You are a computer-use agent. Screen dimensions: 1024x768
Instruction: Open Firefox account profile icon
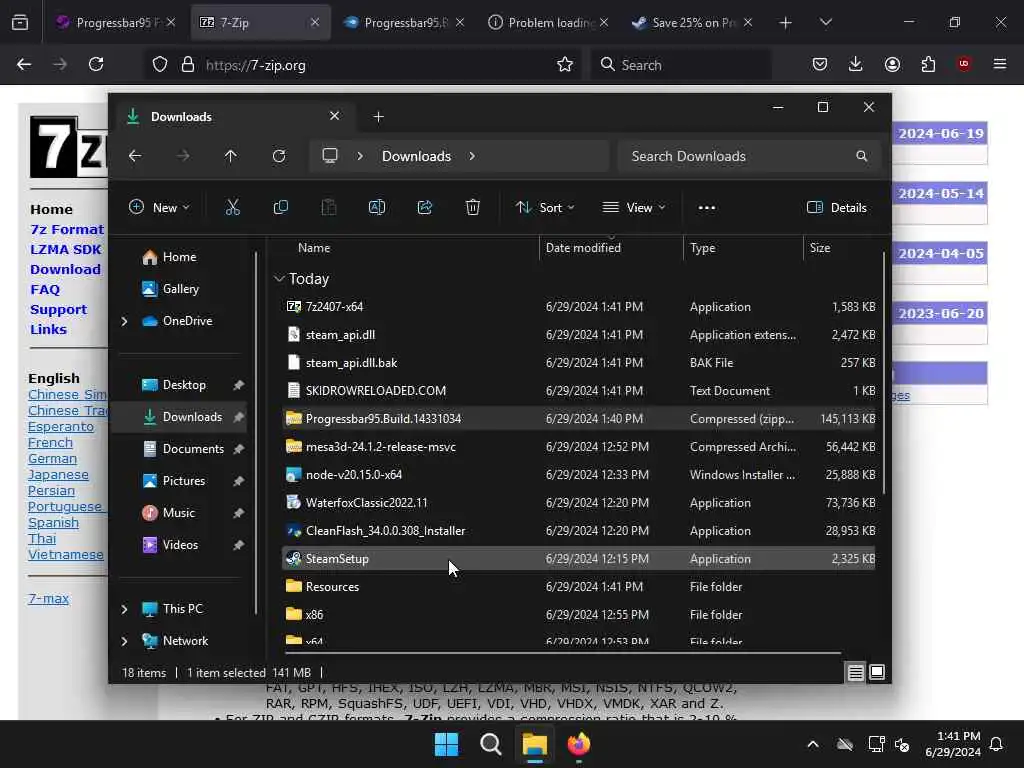(892, 64)
